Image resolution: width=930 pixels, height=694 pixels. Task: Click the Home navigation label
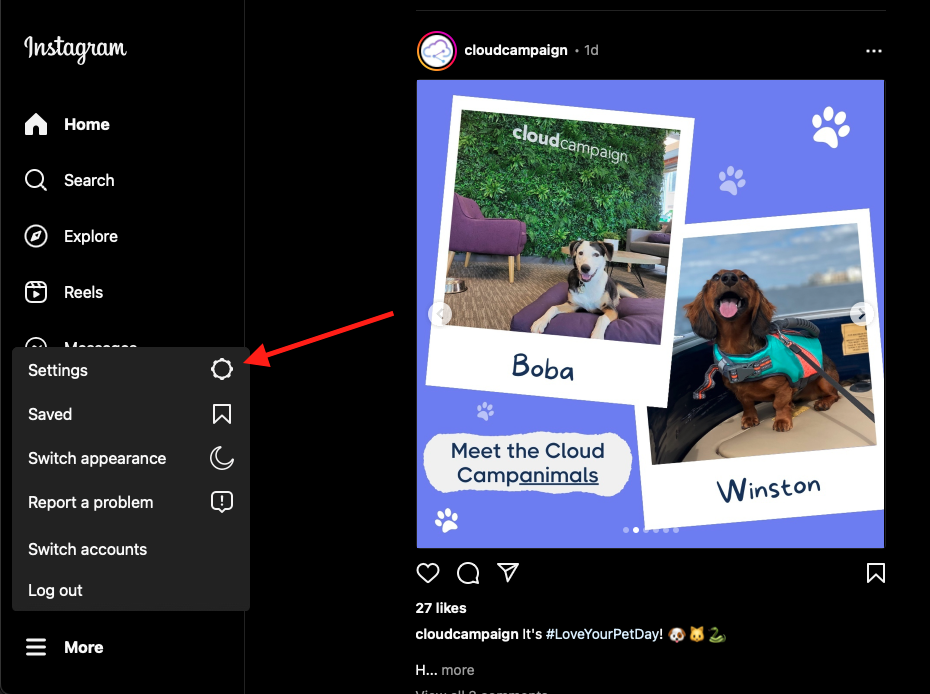click(x=87, y=124)
